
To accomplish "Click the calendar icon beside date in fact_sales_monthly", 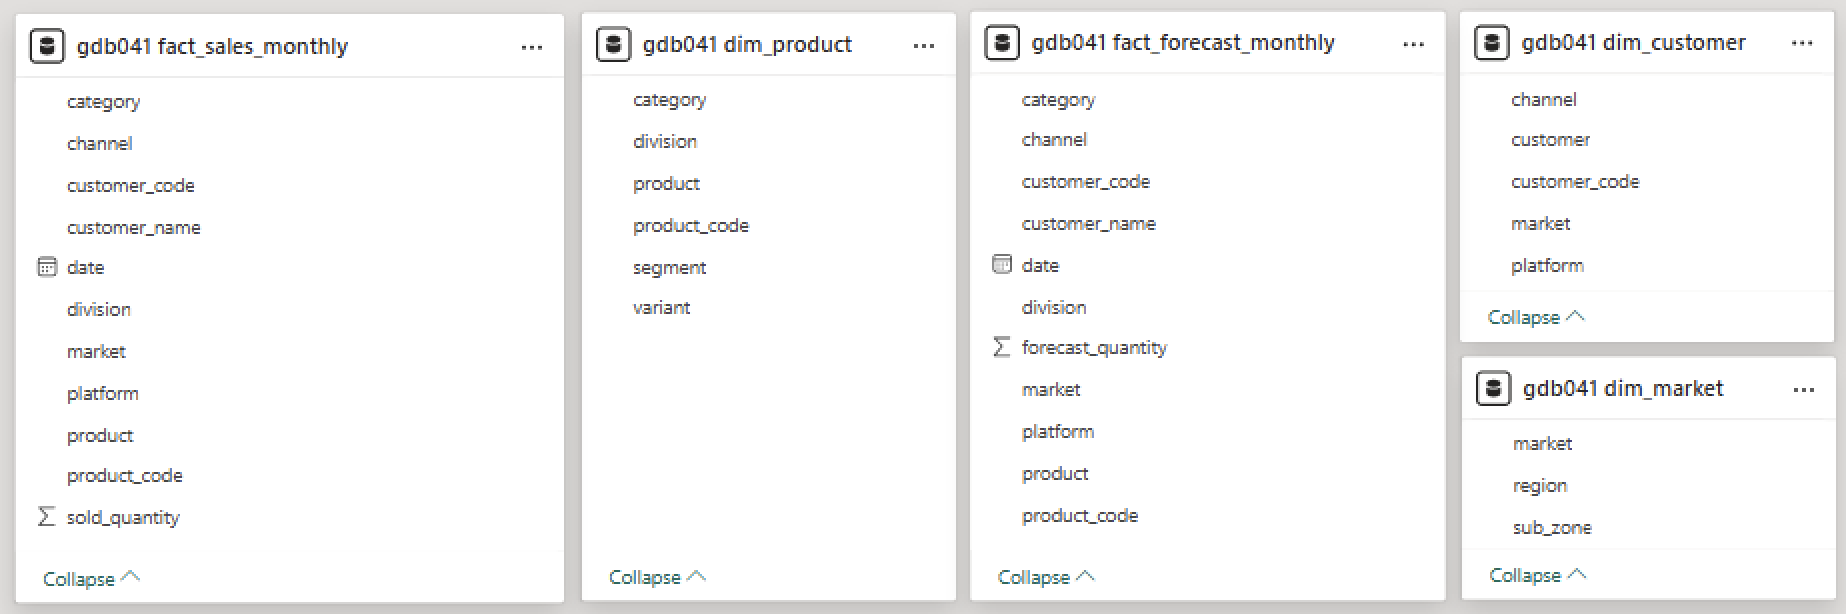I will click(x=47, y=267).
